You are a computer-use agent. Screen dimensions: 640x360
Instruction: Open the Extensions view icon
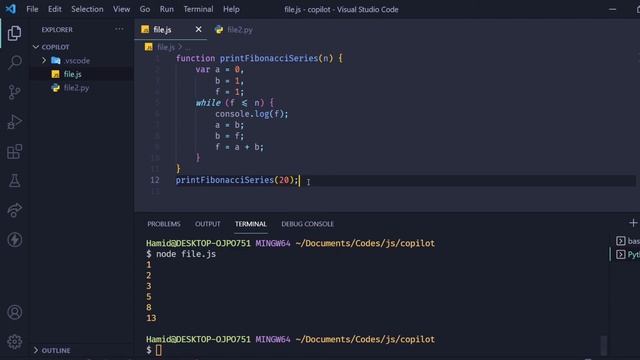coord(14,152)
